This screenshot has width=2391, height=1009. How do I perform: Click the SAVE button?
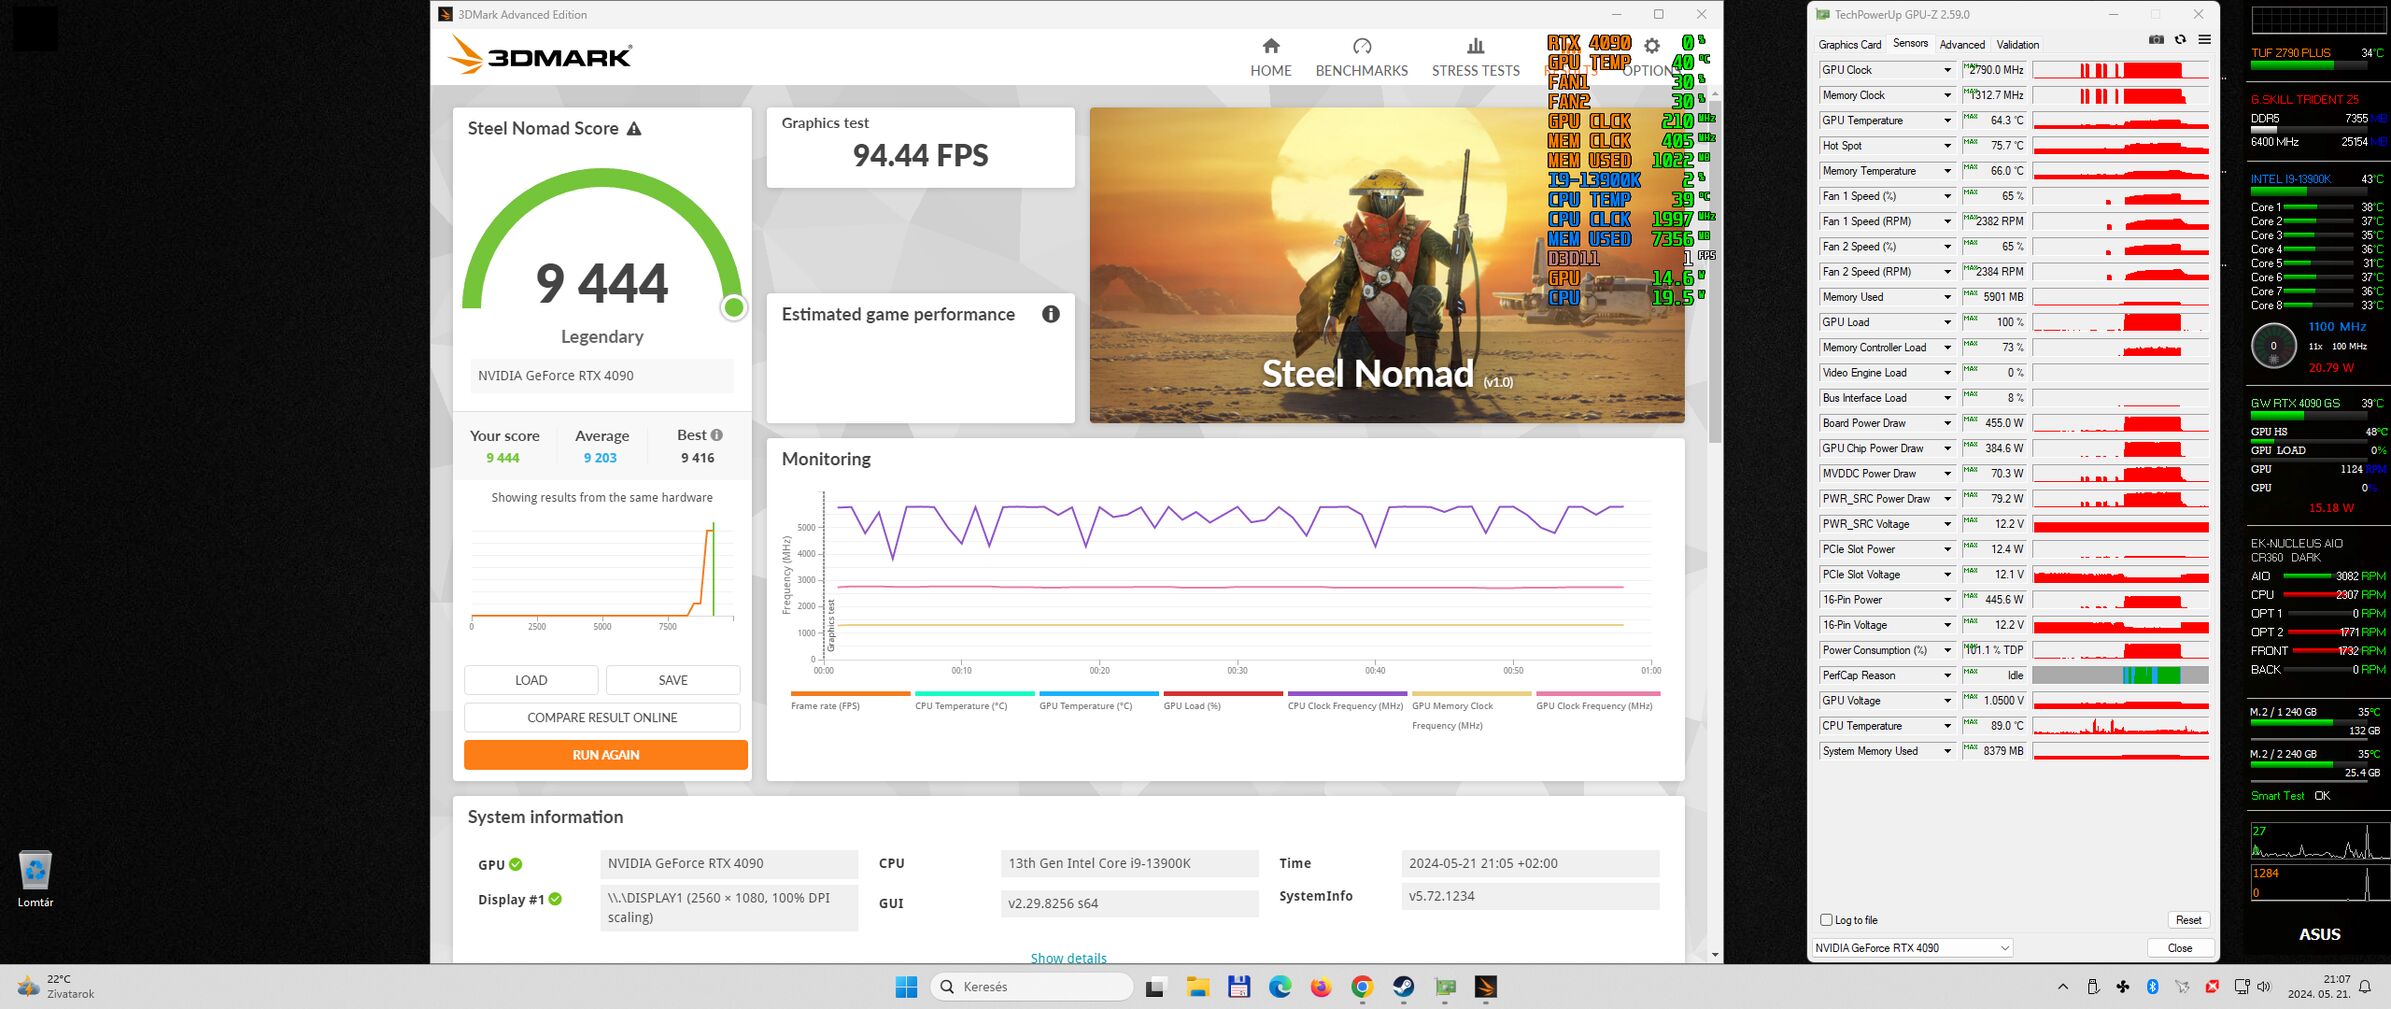click(673, 680)
